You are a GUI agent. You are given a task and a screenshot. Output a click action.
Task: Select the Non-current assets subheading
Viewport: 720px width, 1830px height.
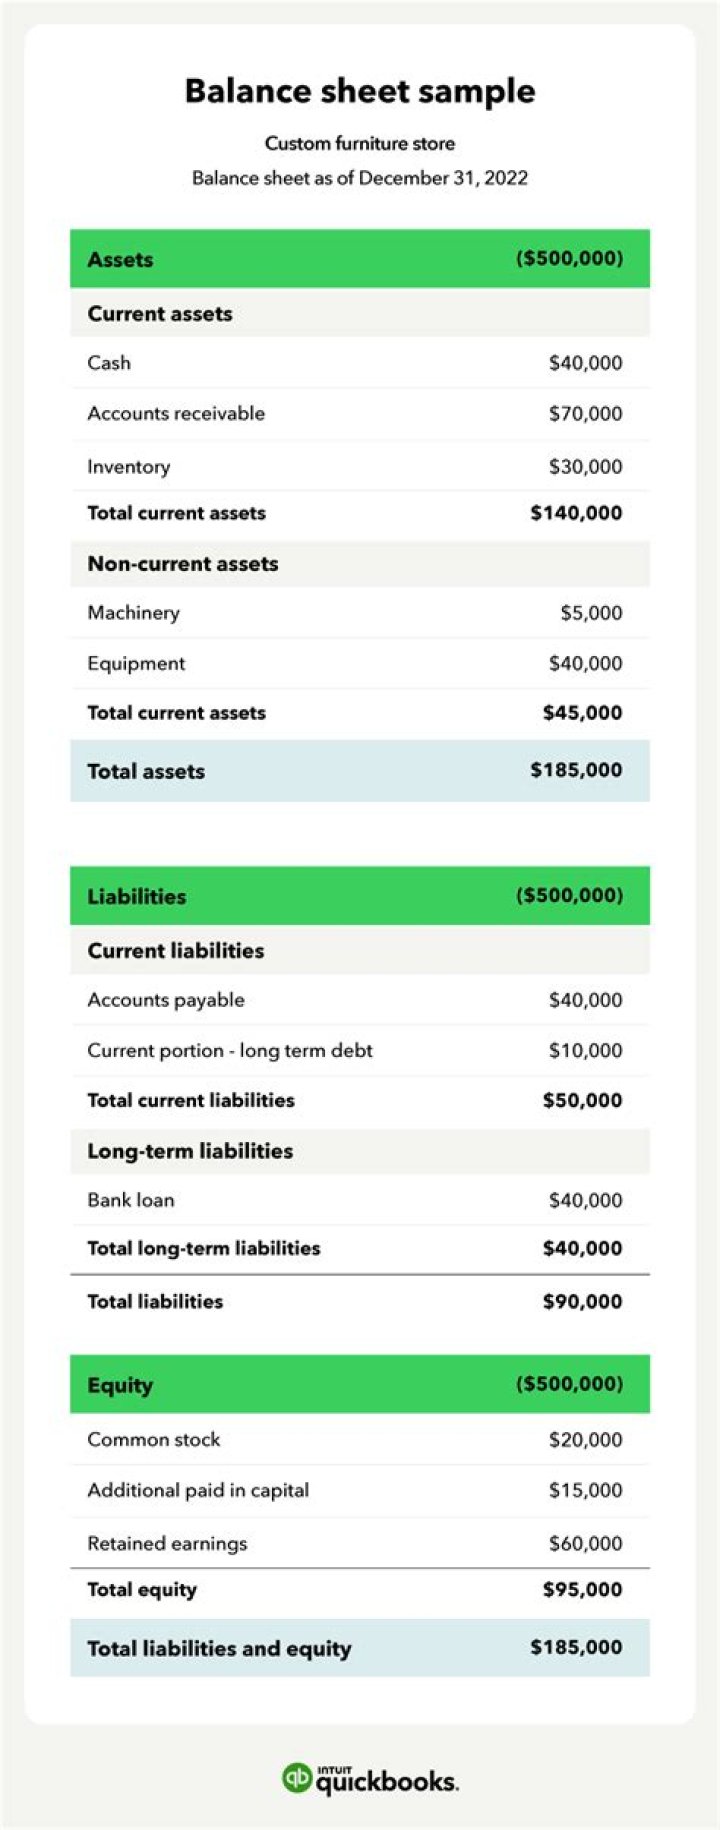click(x=183, y=564)
